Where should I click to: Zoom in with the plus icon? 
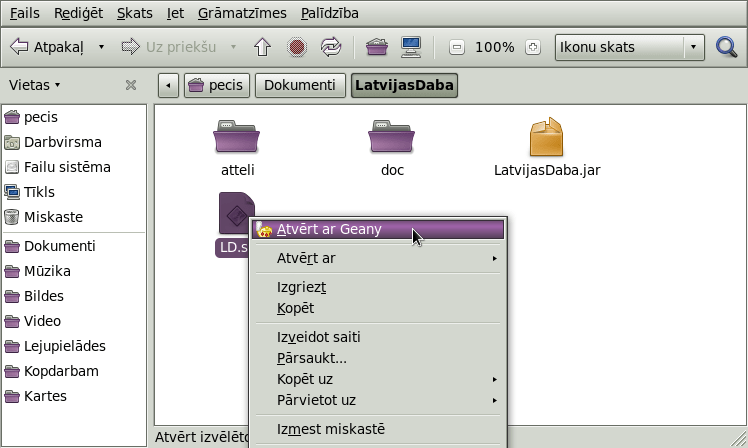click(533, 47)
